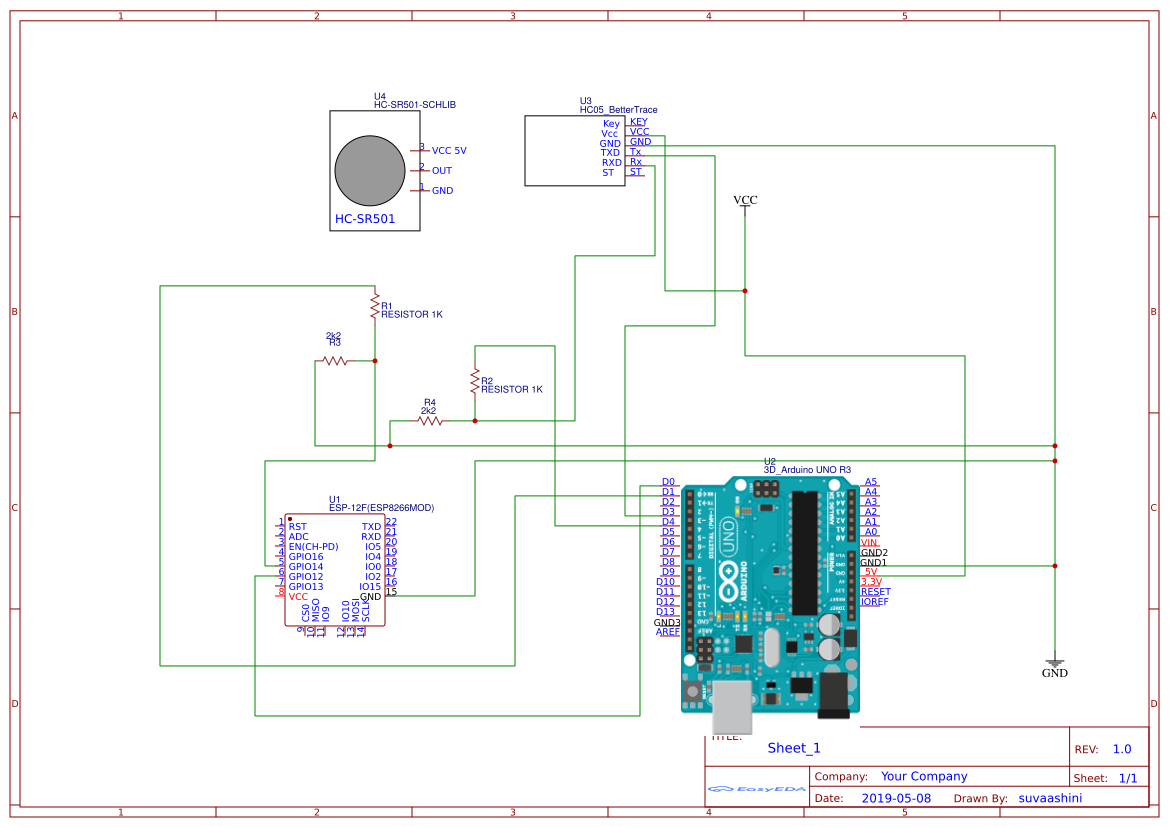Click the VCC power symbol near the Arduino

[x=745, y=200]
